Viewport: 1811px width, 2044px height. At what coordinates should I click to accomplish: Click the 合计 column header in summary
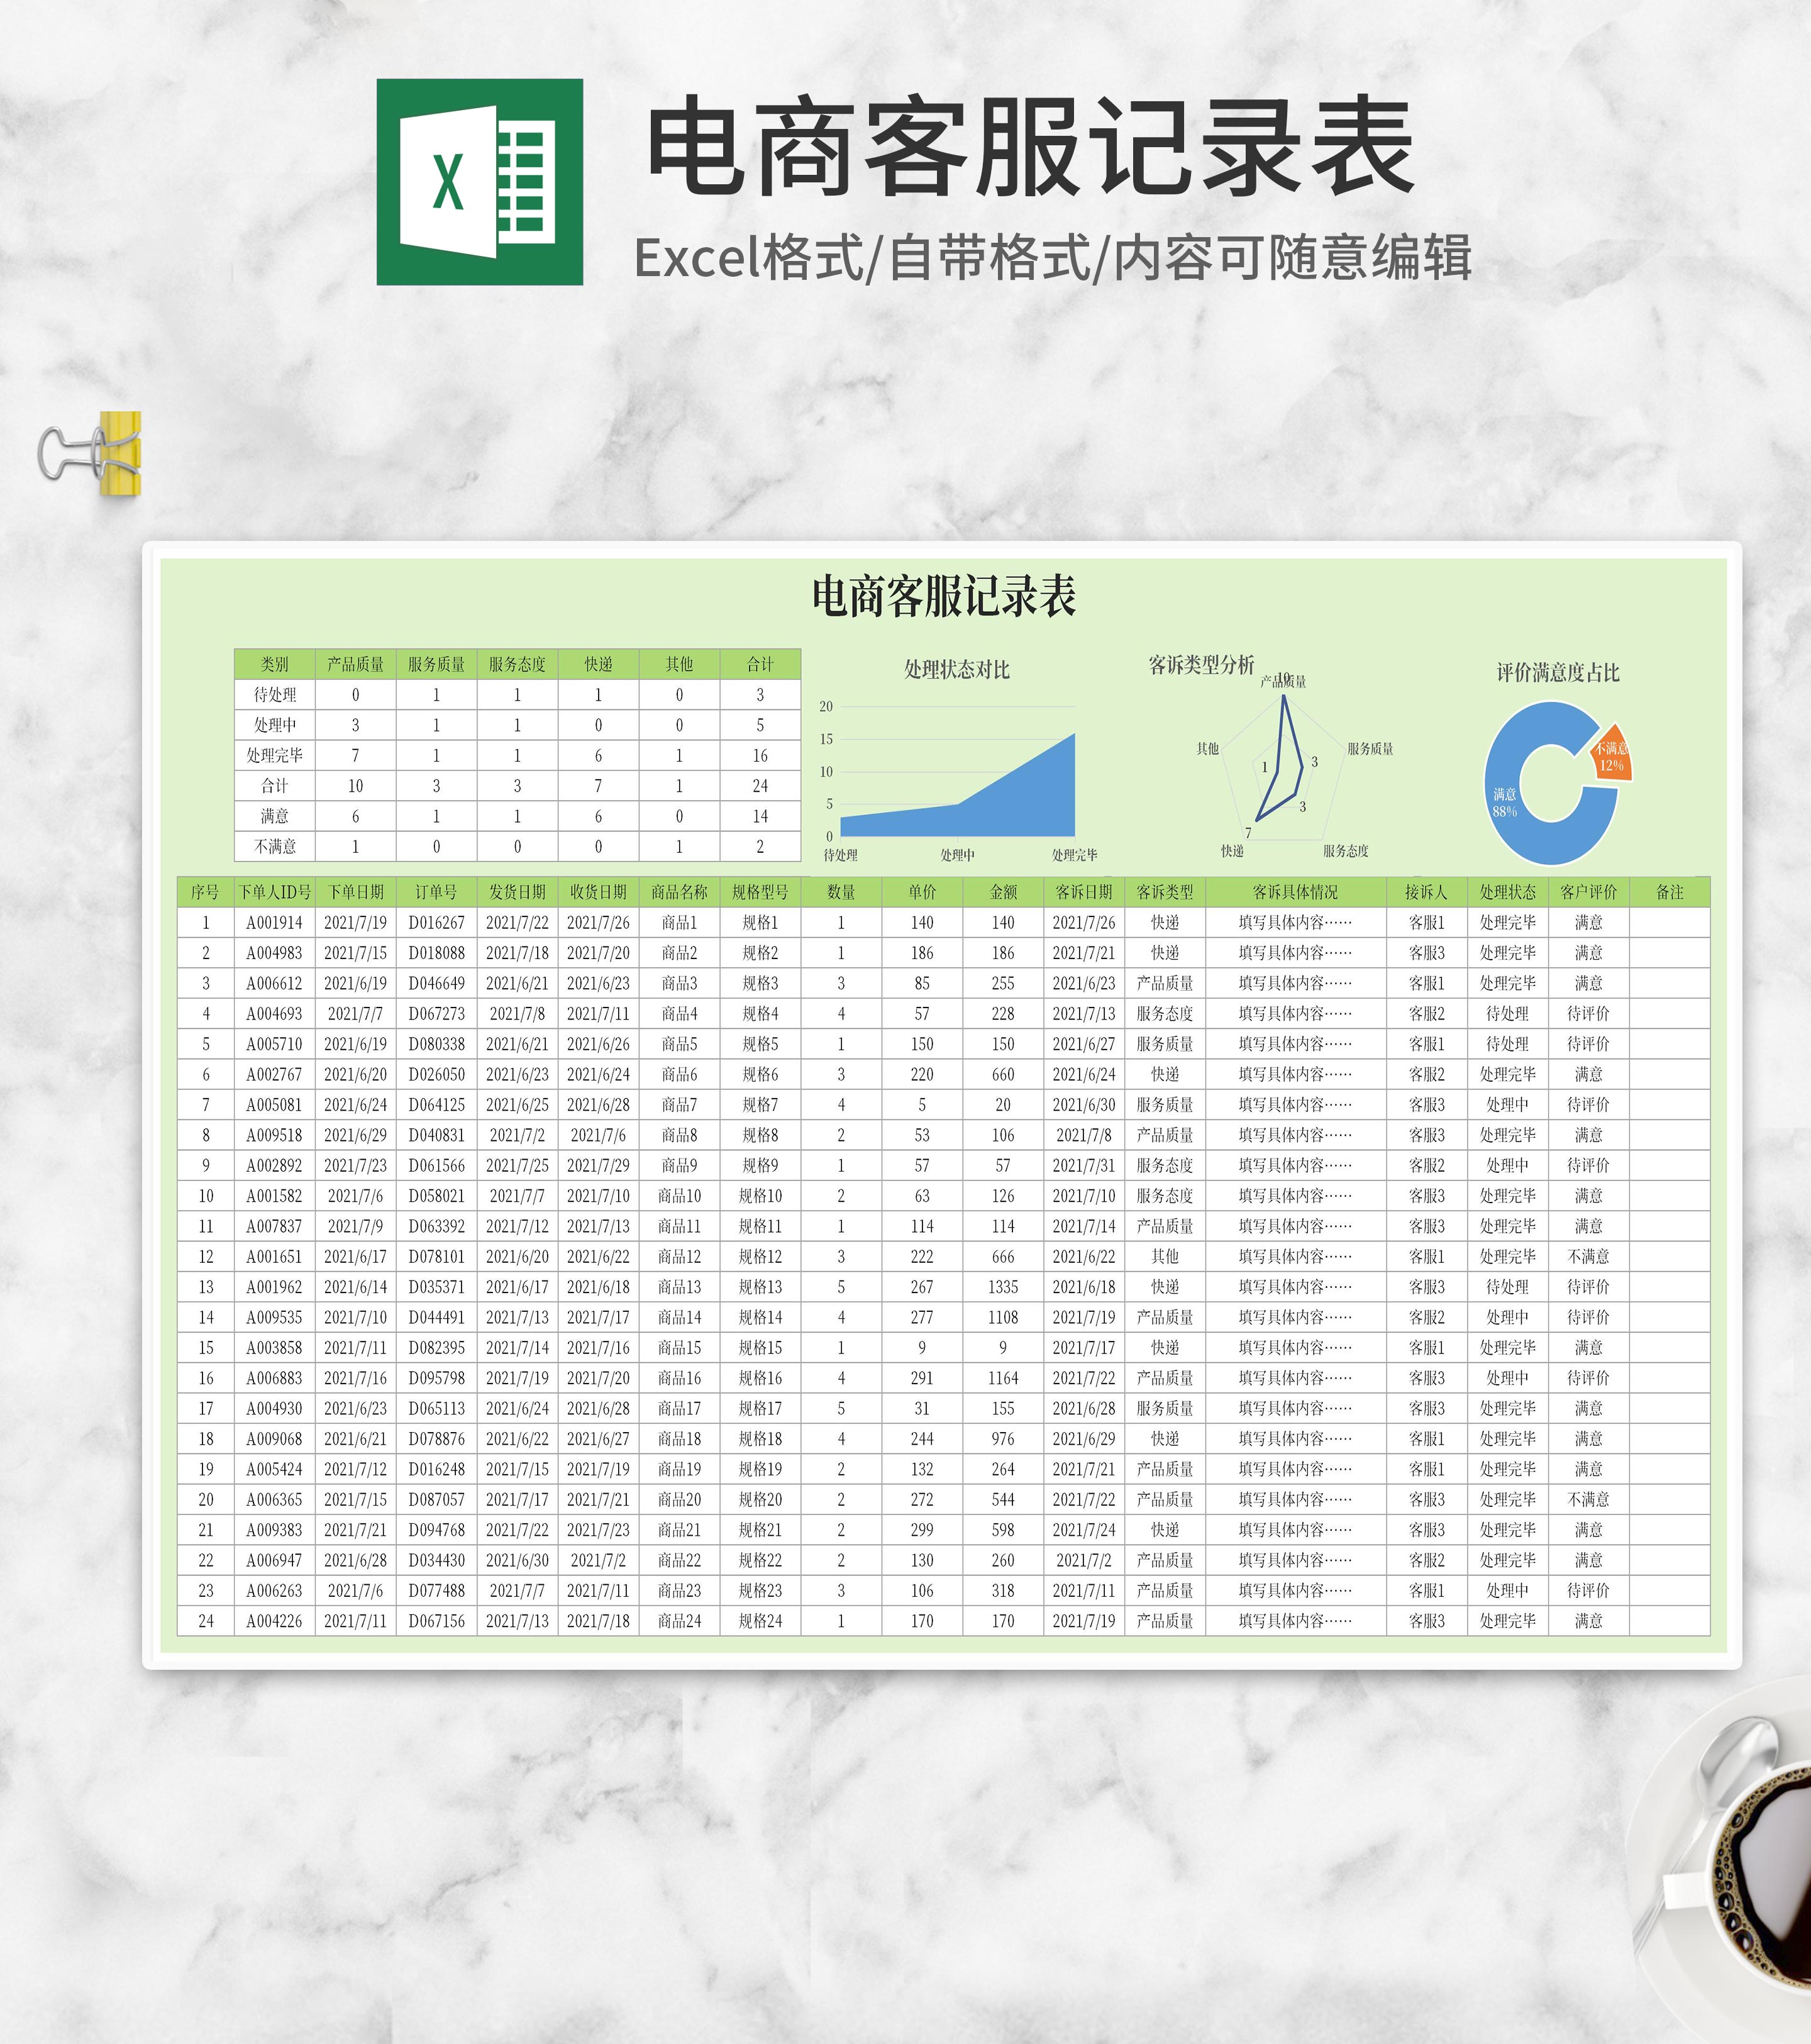[760, 664]
